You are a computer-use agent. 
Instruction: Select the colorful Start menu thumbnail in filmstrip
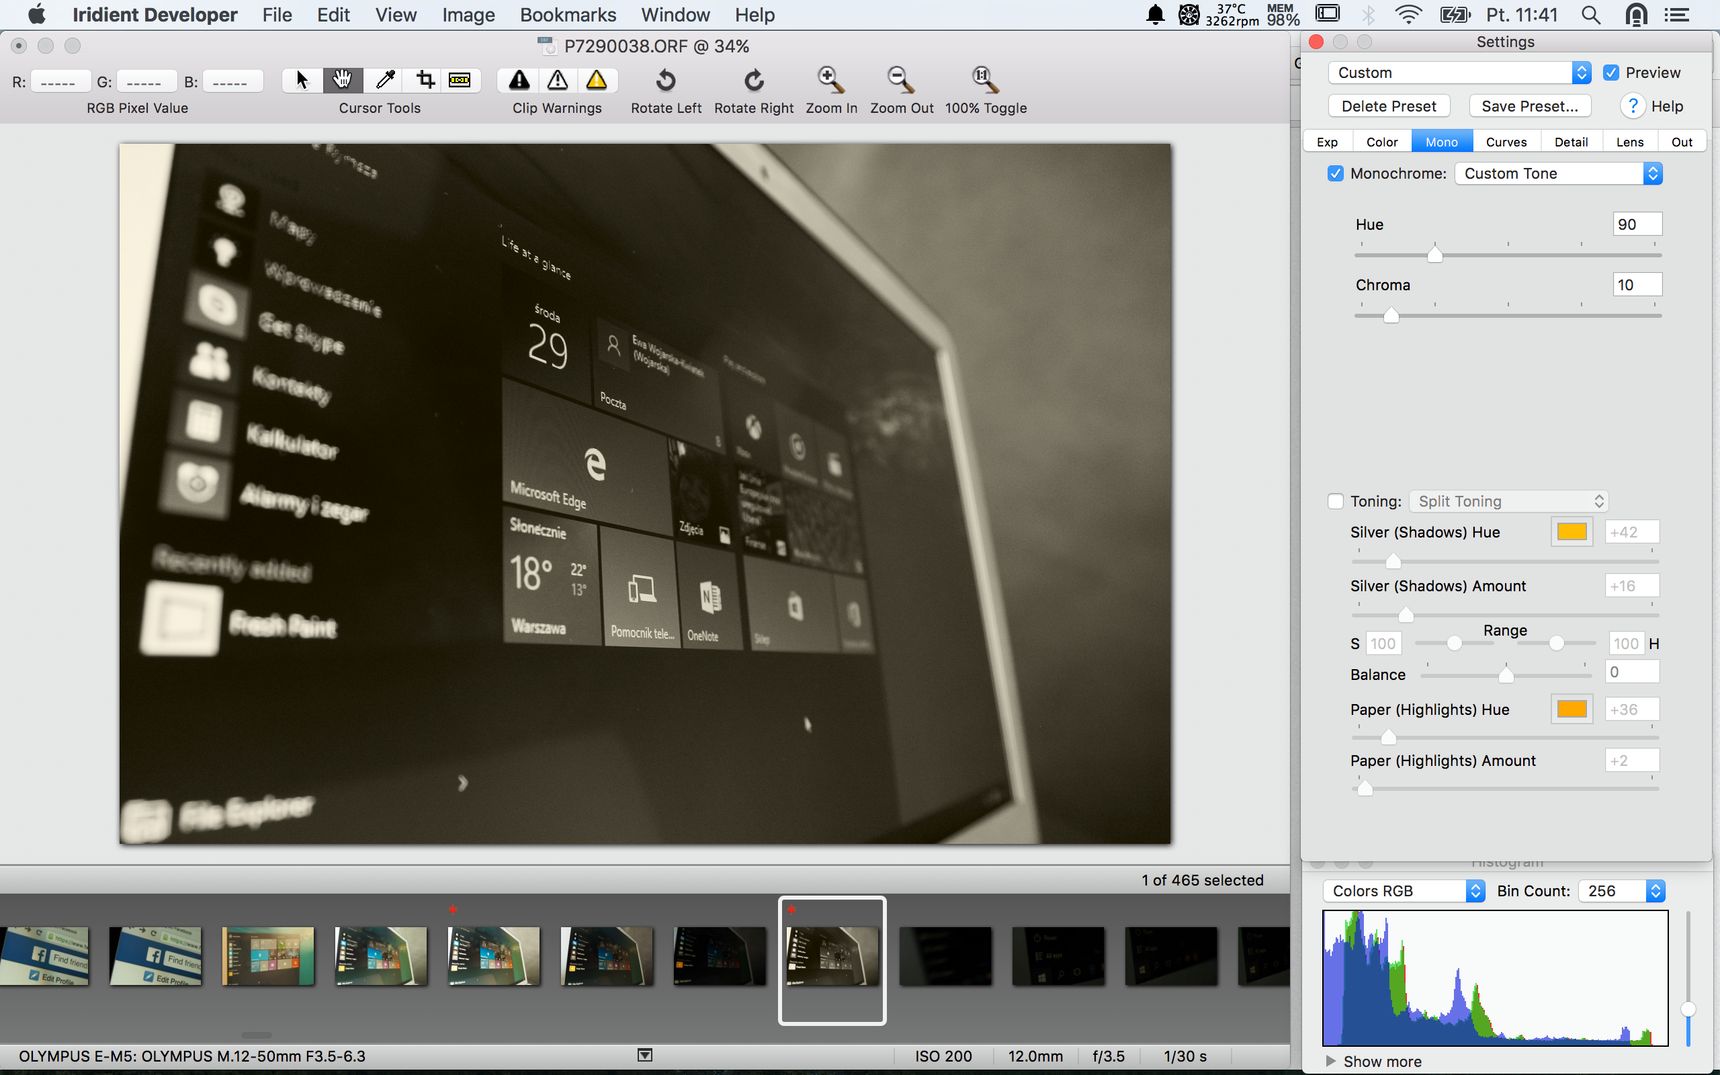point(267,956)
